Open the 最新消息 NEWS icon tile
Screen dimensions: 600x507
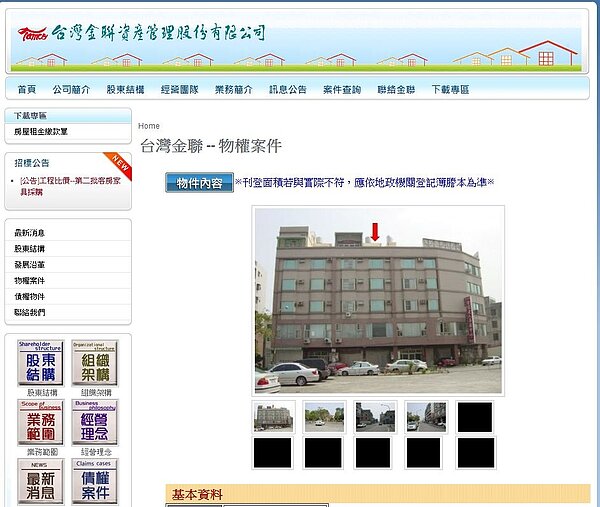[41, 482]
